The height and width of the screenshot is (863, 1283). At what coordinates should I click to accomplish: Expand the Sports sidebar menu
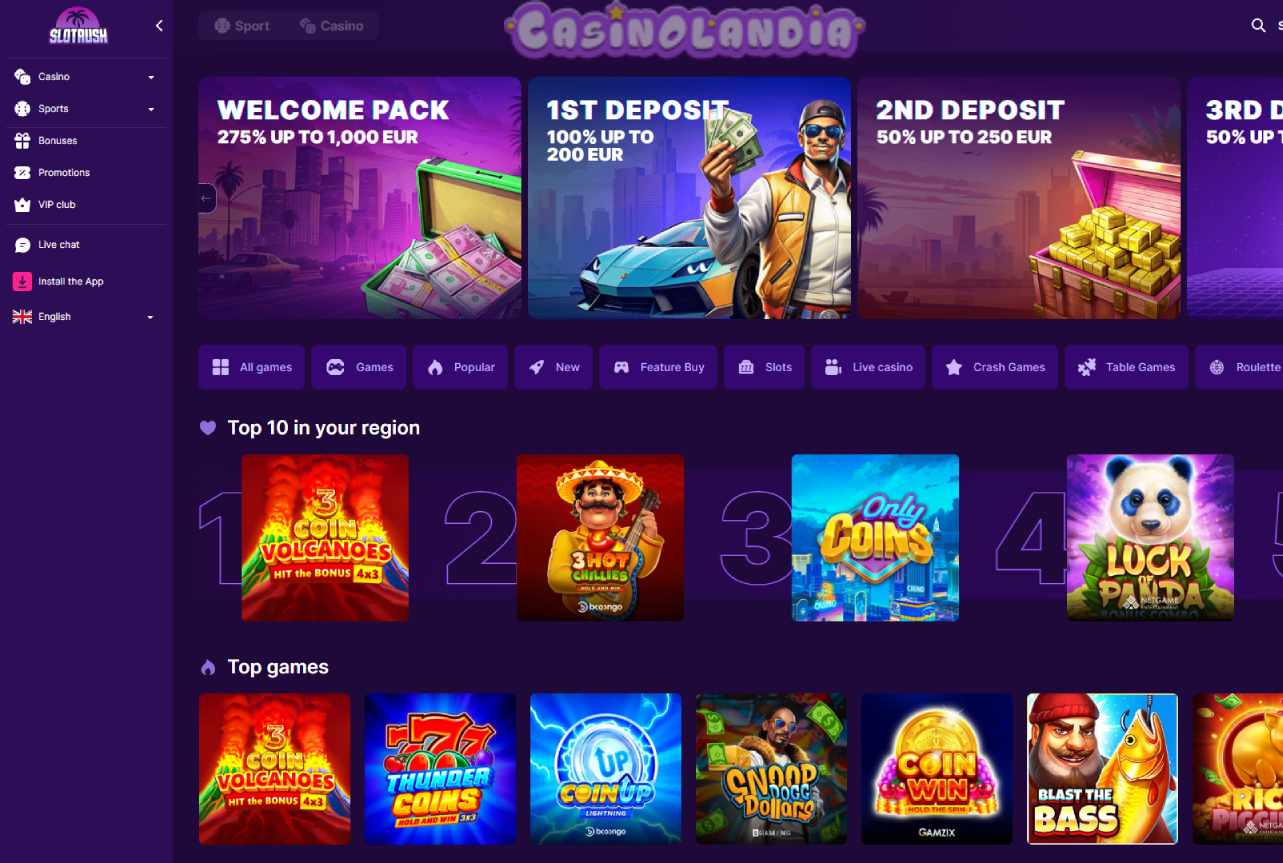86,109
